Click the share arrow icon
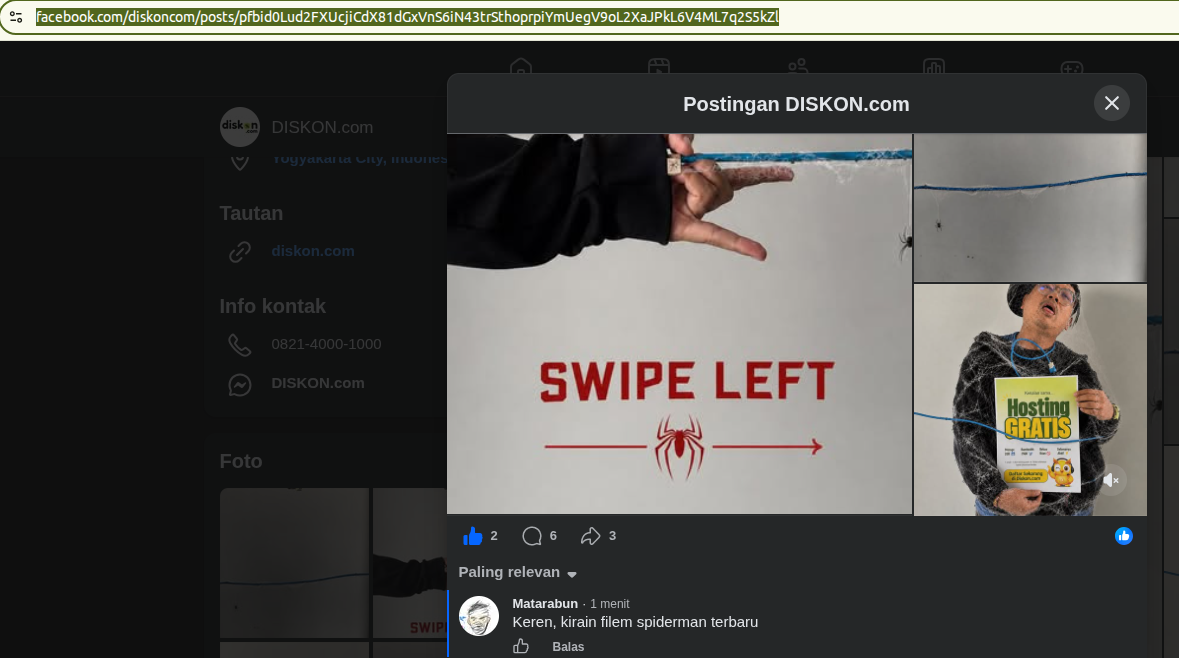This screenshot has height=658, width=1179. pyautogui.click(x=590, y=535)
